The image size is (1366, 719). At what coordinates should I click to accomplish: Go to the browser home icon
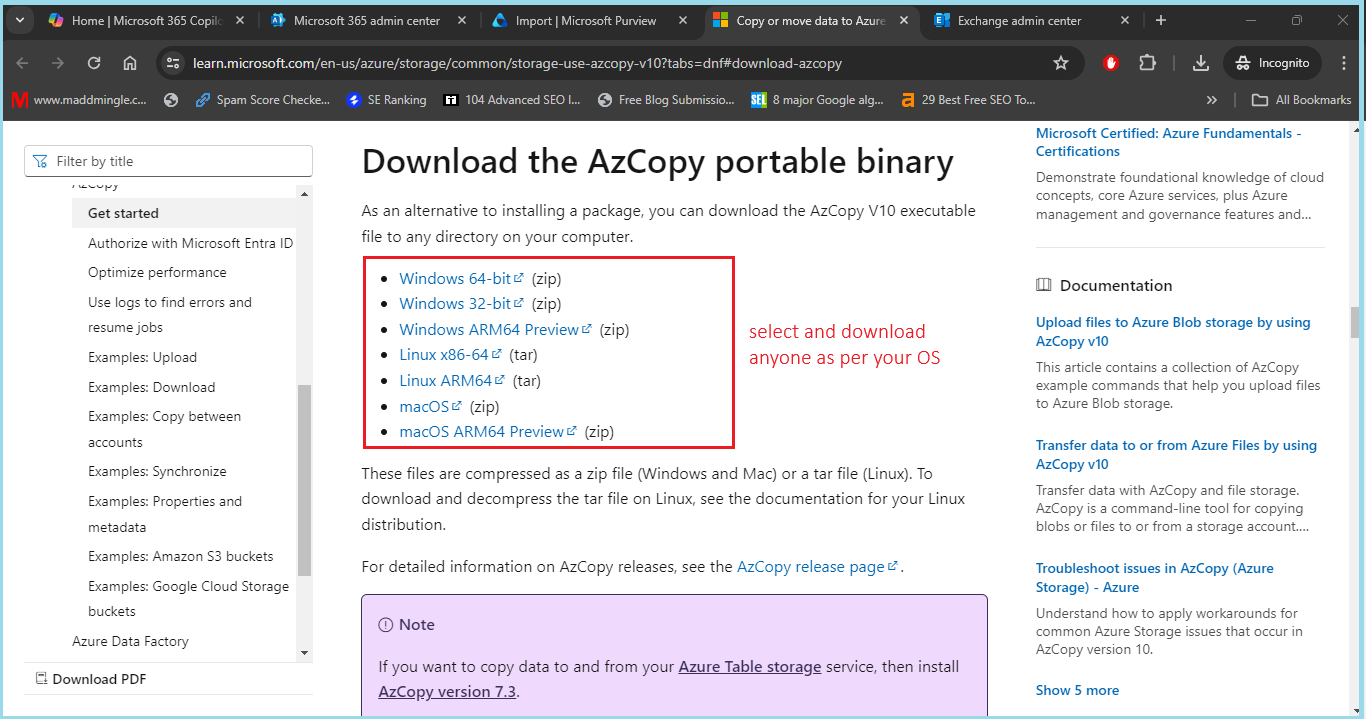tap(130, 63)
